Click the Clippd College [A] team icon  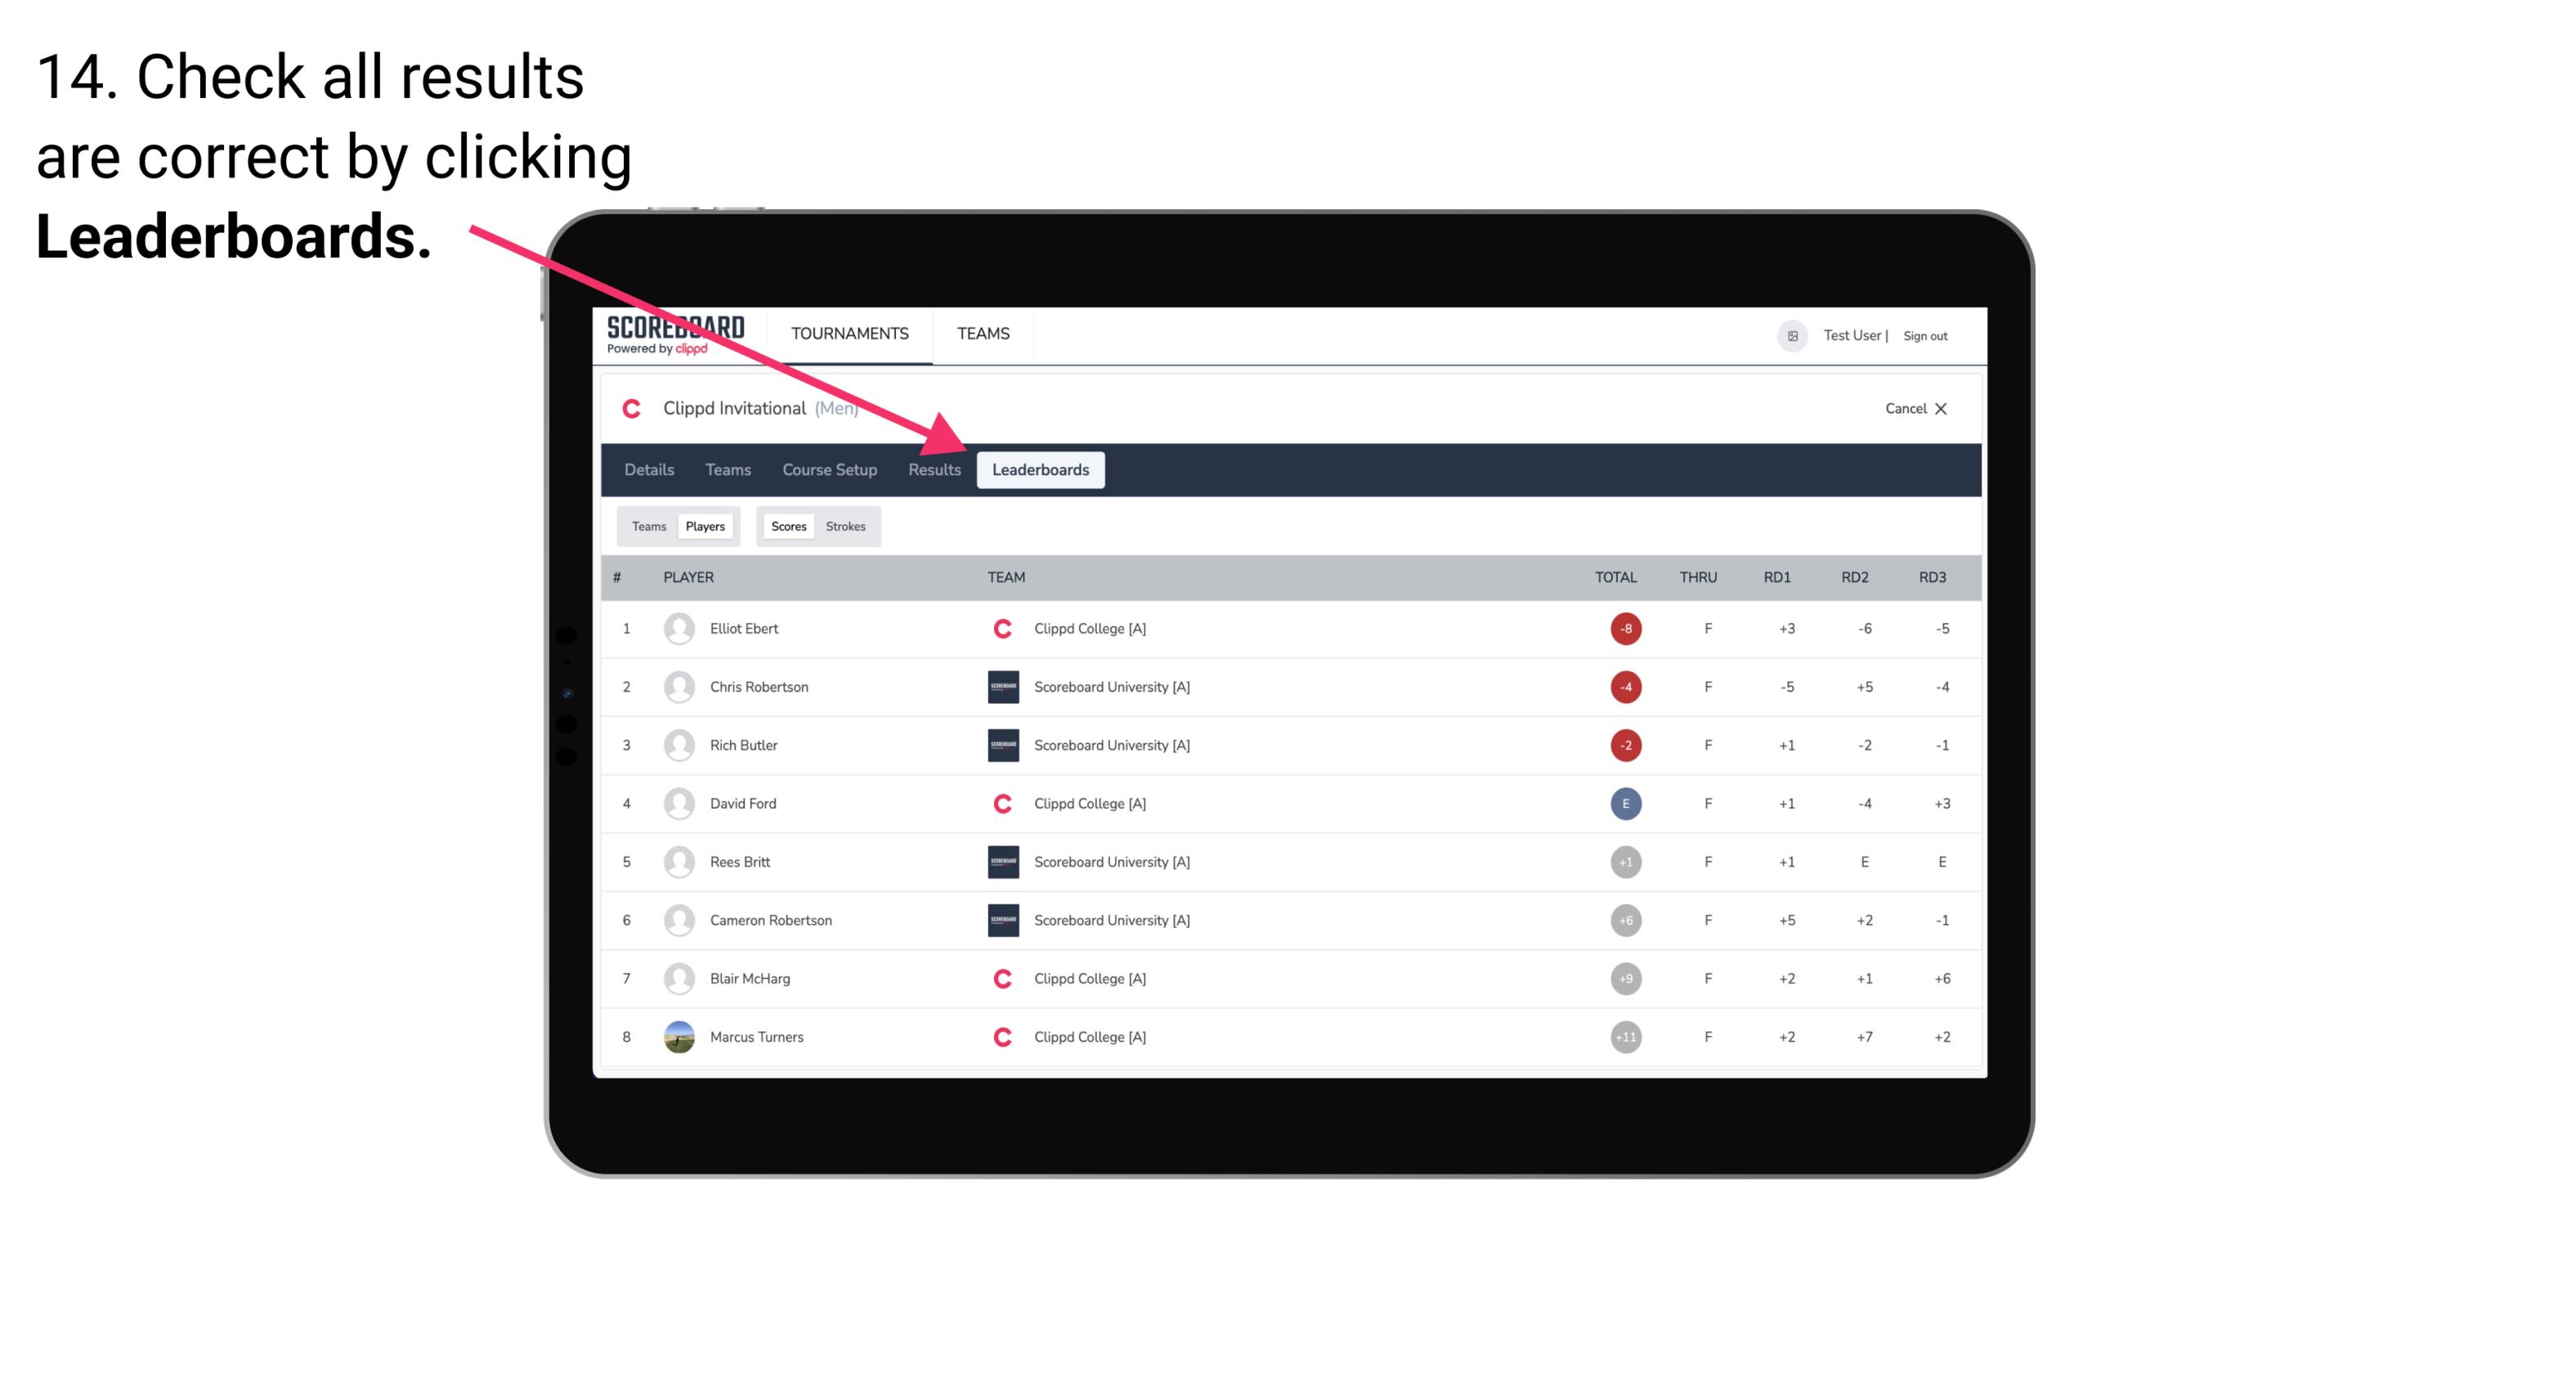1001,628
